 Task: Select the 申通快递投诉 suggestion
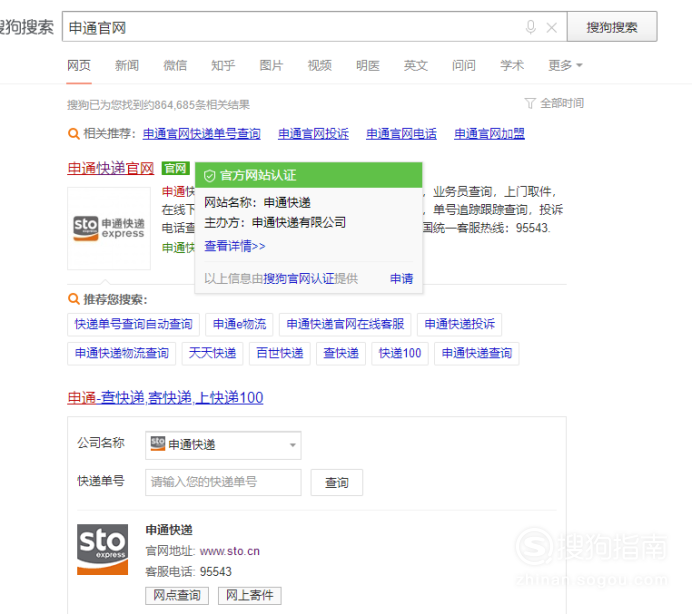pos(459,324)
